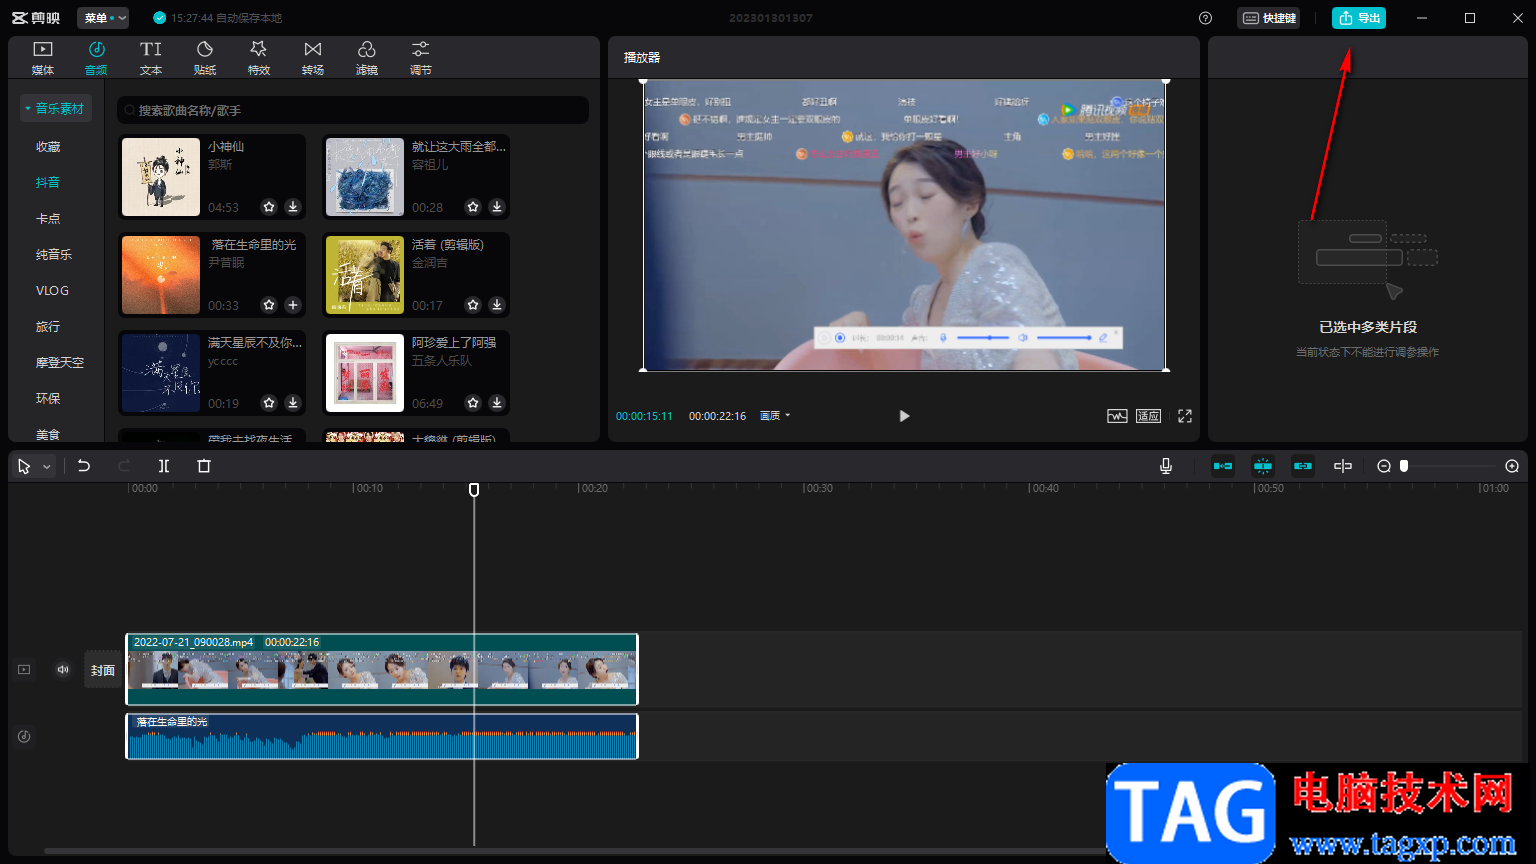Favorite 阿珍爱上了阿强 with star icon
This screenshot has width=1536, height=864.
tap(473, 403)
